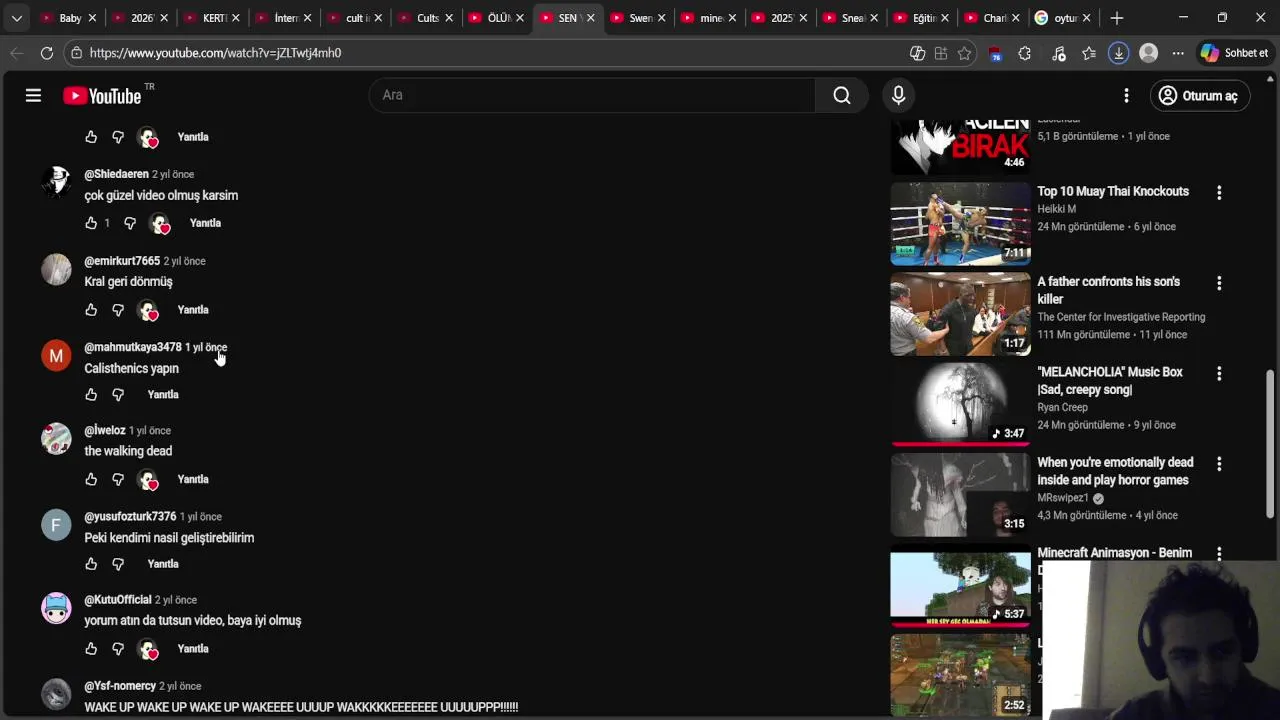This screenshot has height=720, width=1280.
Task: Like the comment by @İweloz
Action: pos(91,480)
